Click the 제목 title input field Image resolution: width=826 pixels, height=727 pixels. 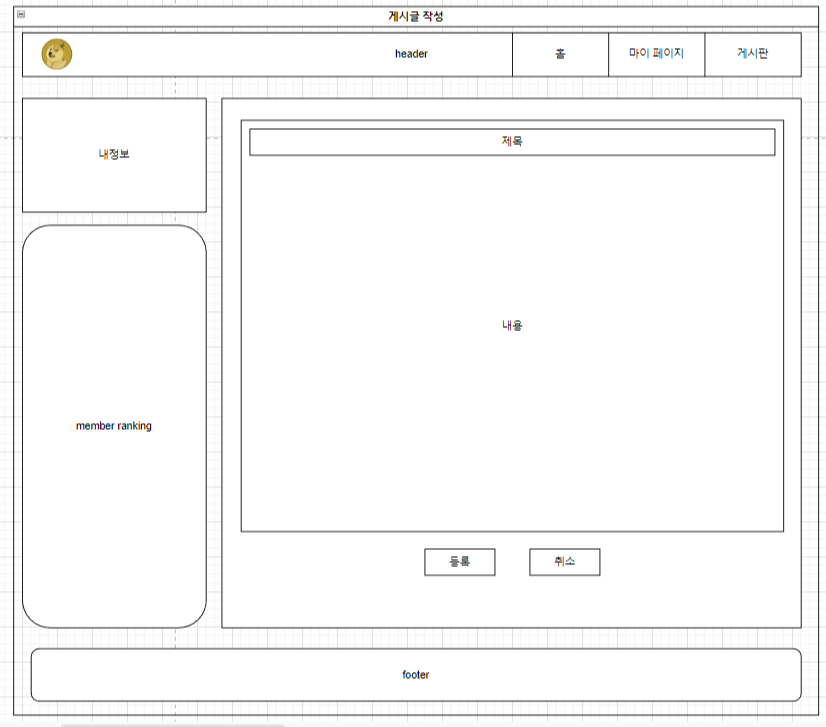(512, 142)
